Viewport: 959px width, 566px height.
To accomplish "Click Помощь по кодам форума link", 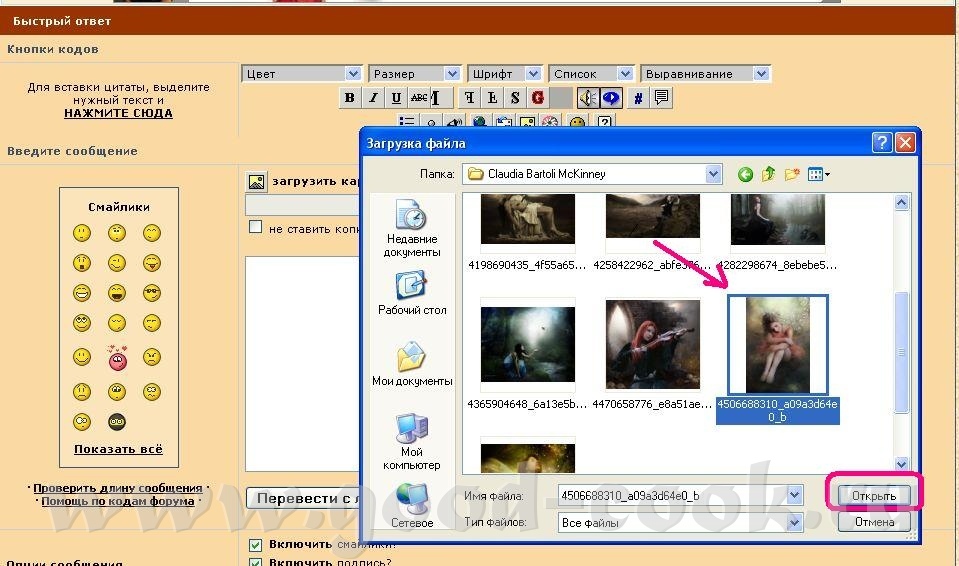I will 117,501.
